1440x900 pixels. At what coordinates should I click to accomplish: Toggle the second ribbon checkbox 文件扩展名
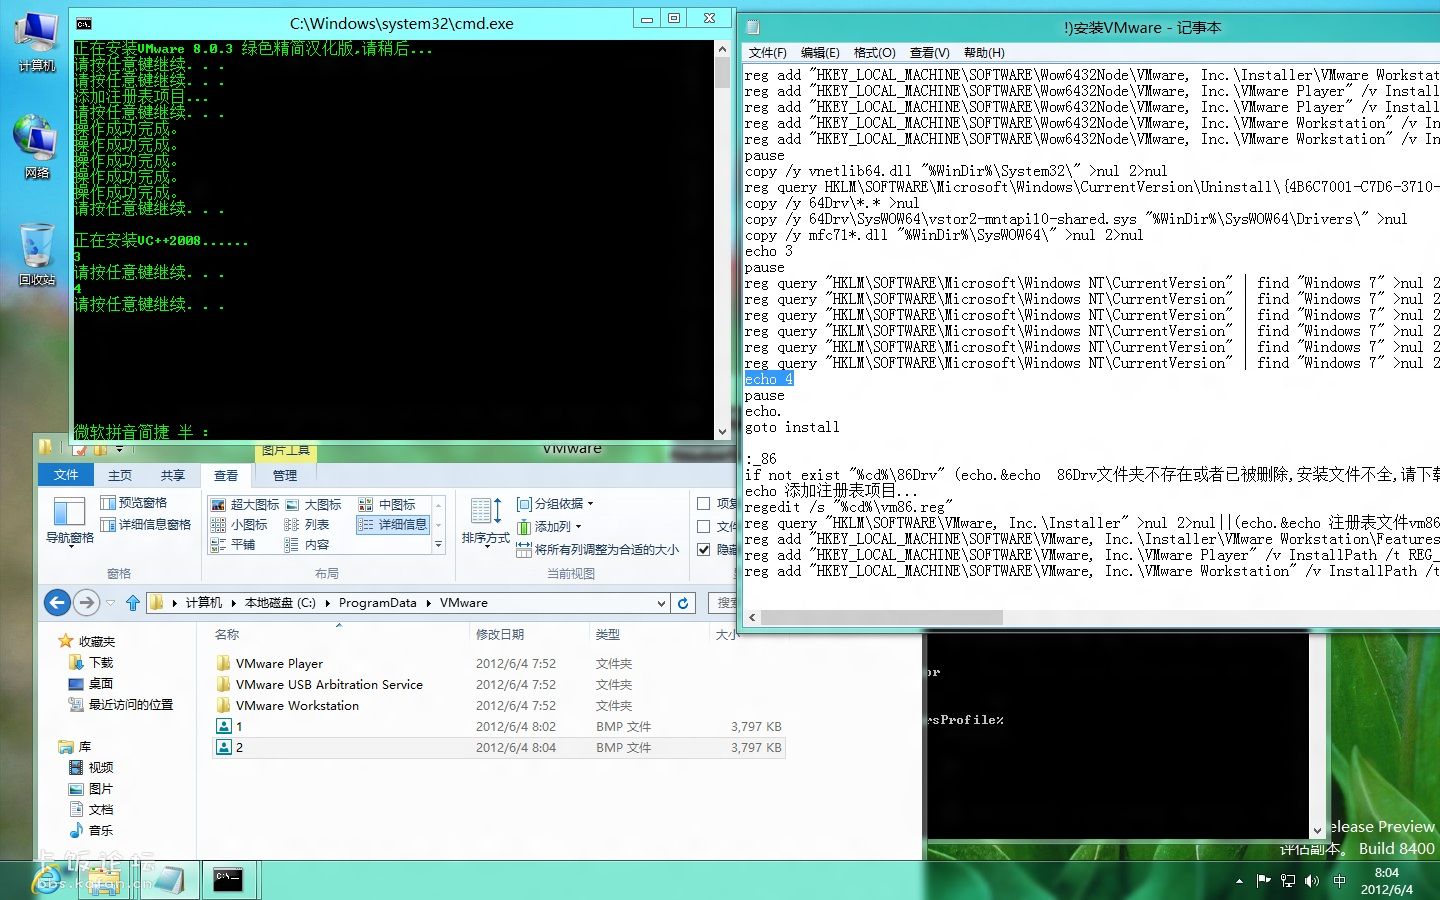703,526
